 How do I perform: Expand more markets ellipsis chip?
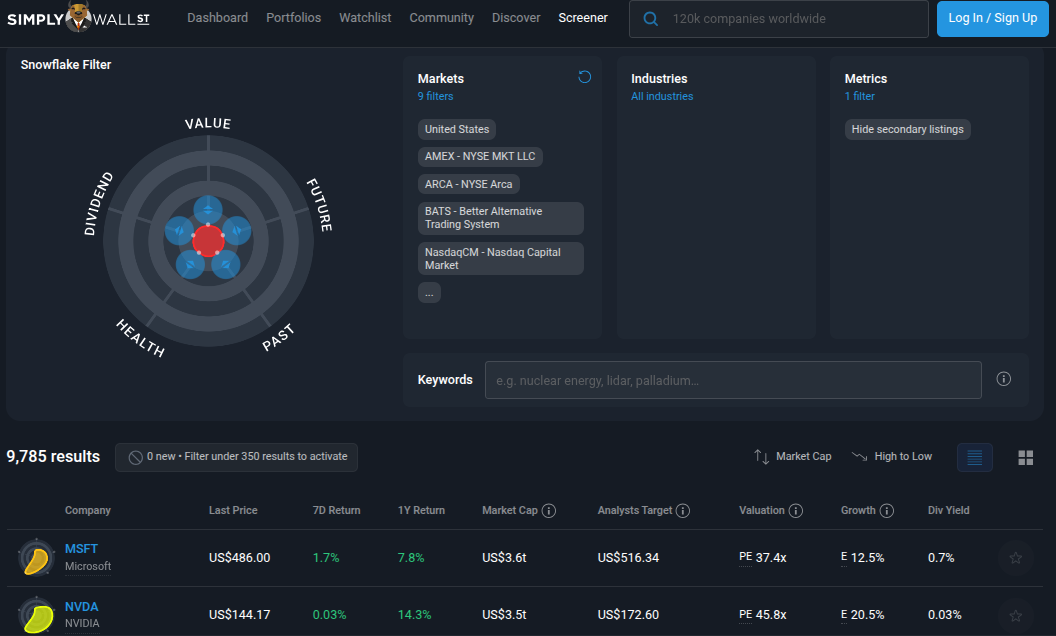click(429, 292)
